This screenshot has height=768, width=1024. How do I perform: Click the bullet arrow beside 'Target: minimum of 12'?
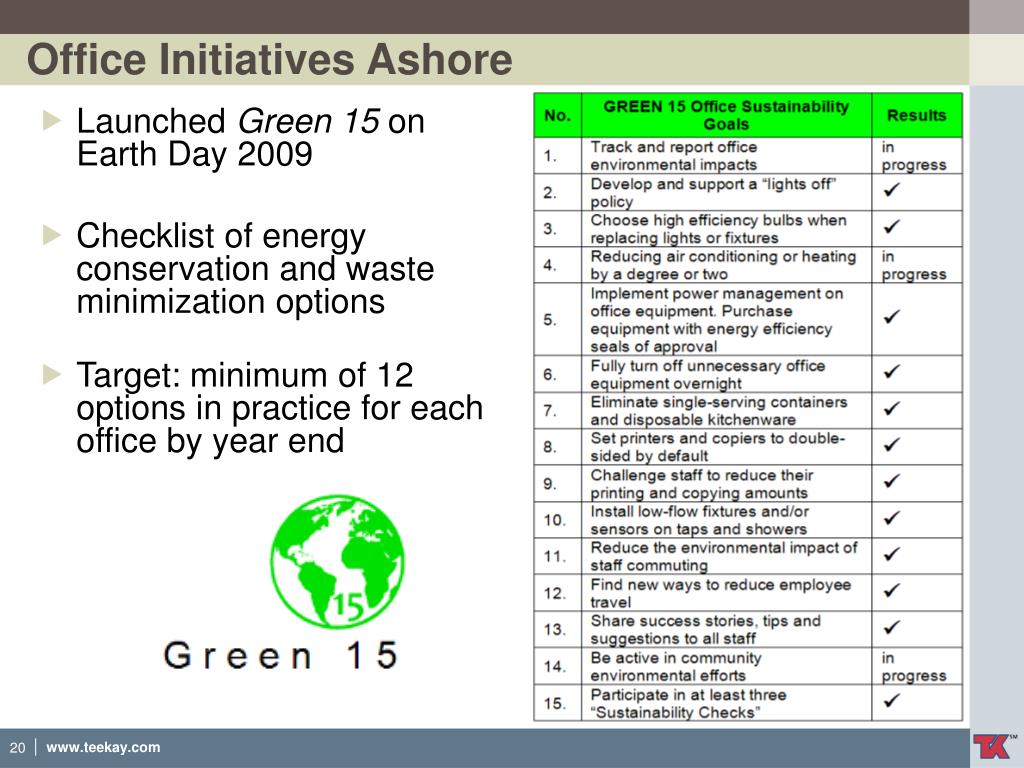52,374
